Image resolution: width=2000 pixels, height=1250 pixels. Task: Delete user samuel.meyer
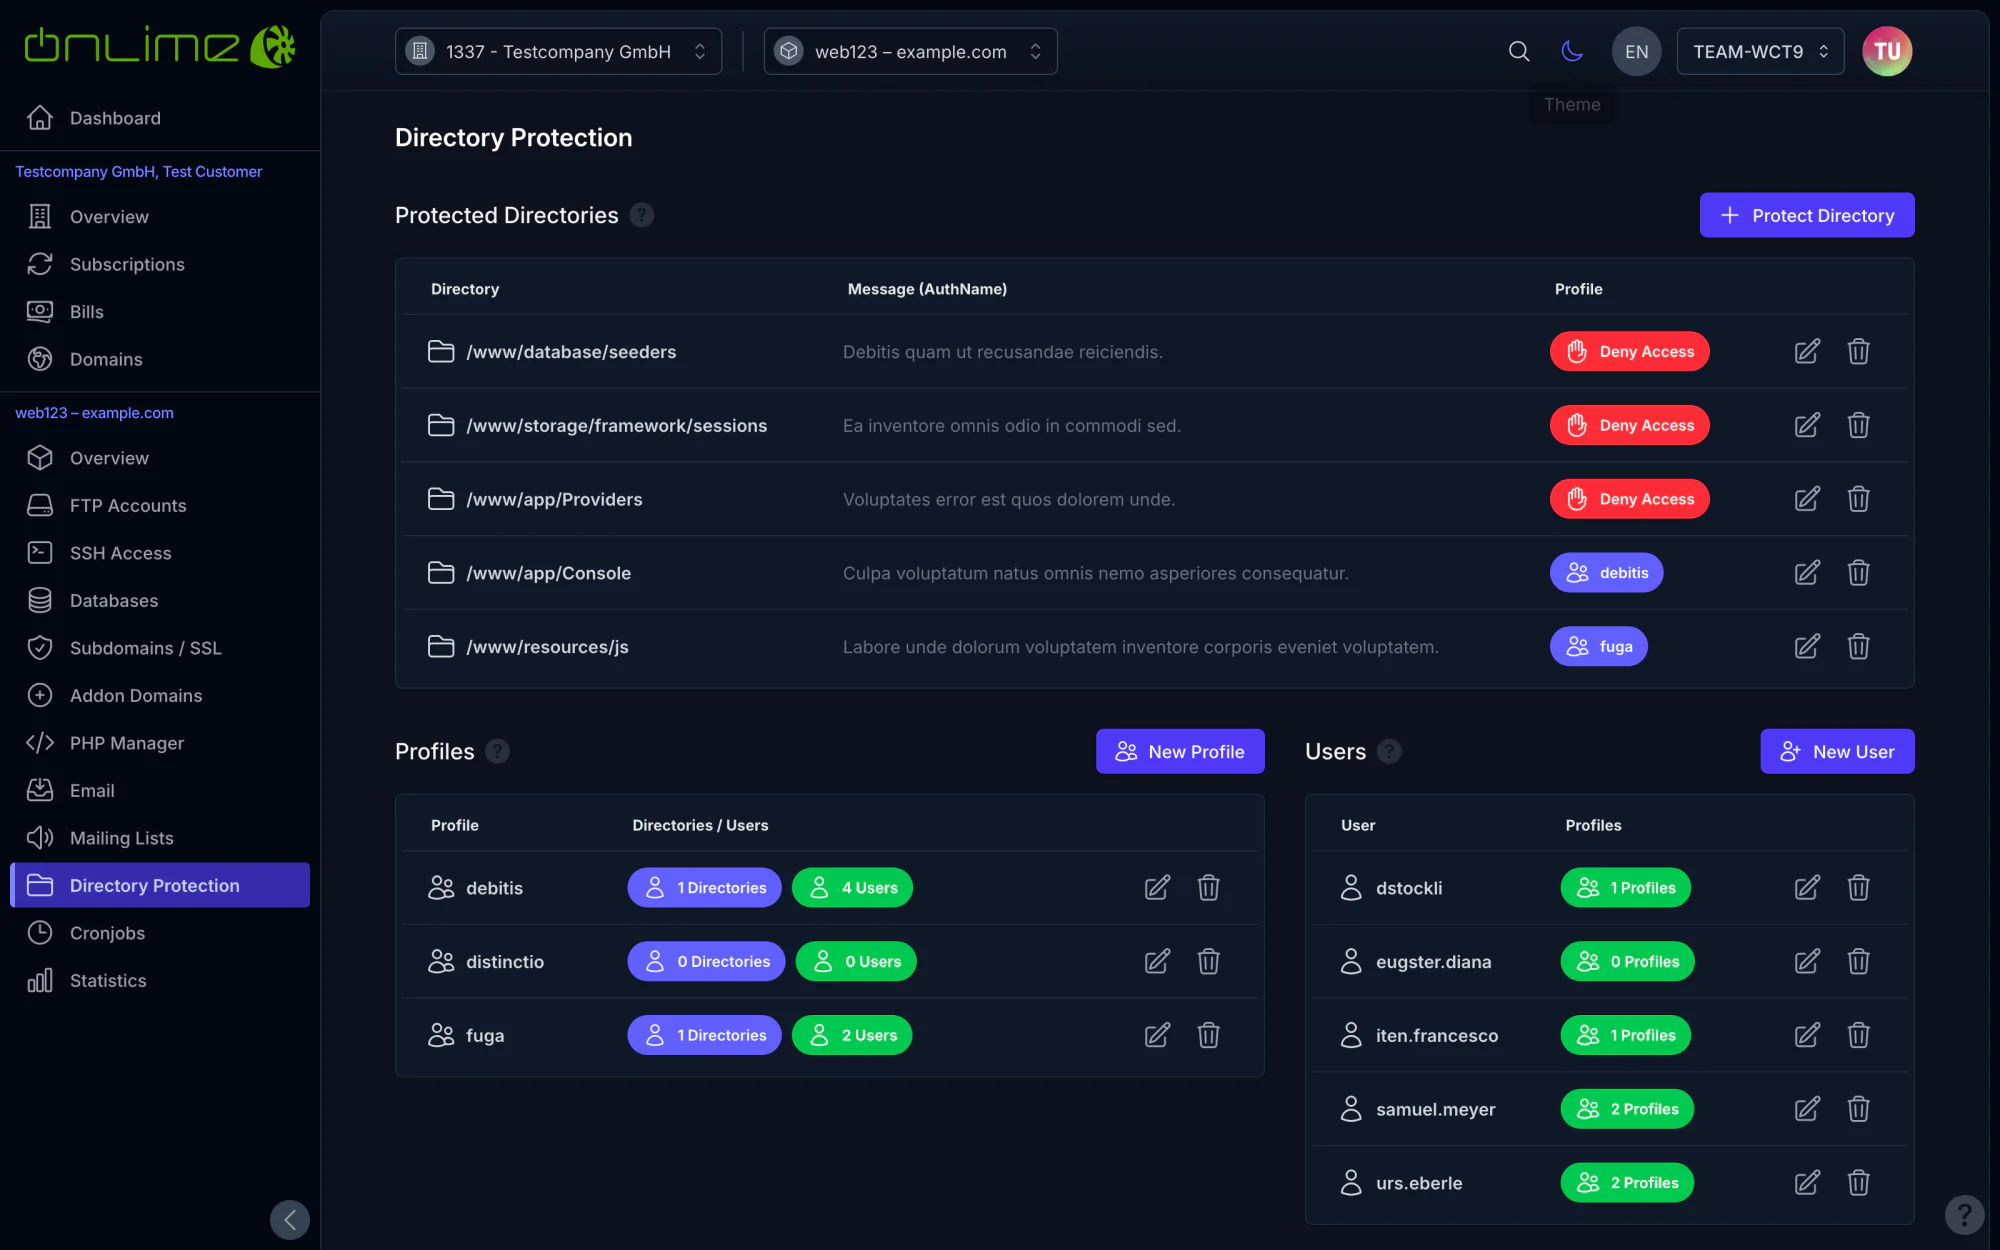[x=1858, y=1109]
